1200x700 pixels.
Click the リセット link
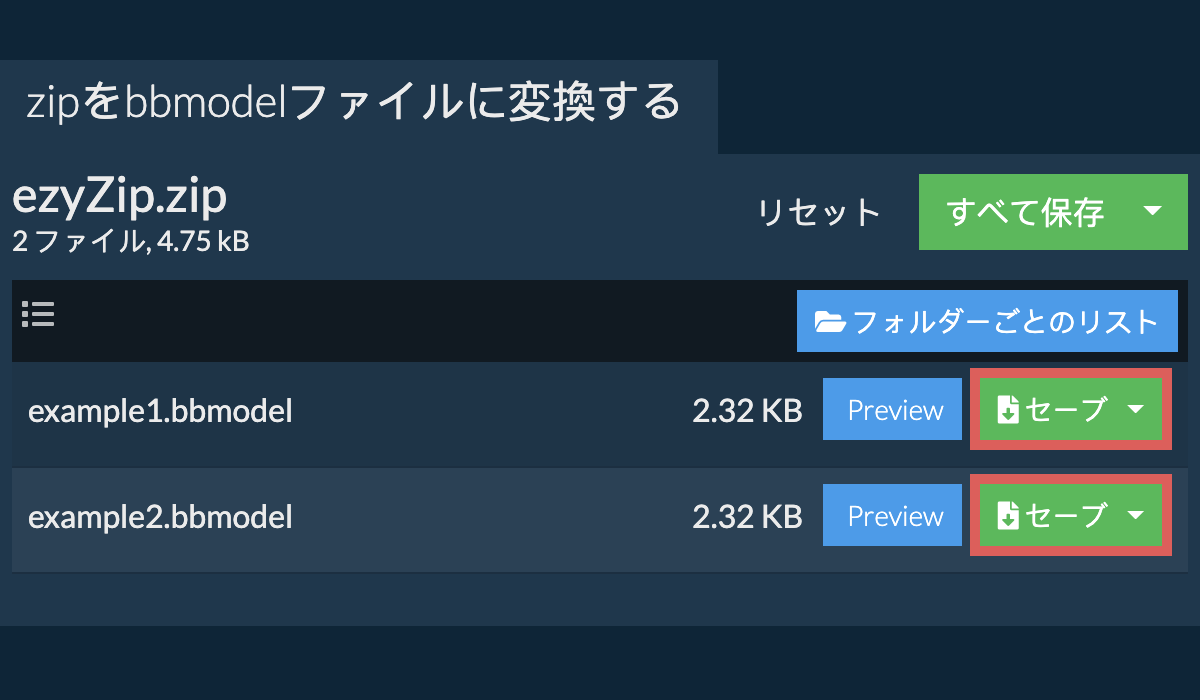[818, 213]
